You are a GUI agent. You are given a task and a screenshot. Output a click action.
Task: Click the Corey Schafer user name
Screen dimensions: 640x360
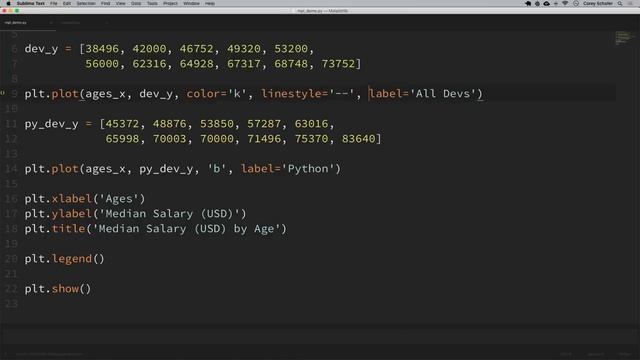click(x=598, y=3)
